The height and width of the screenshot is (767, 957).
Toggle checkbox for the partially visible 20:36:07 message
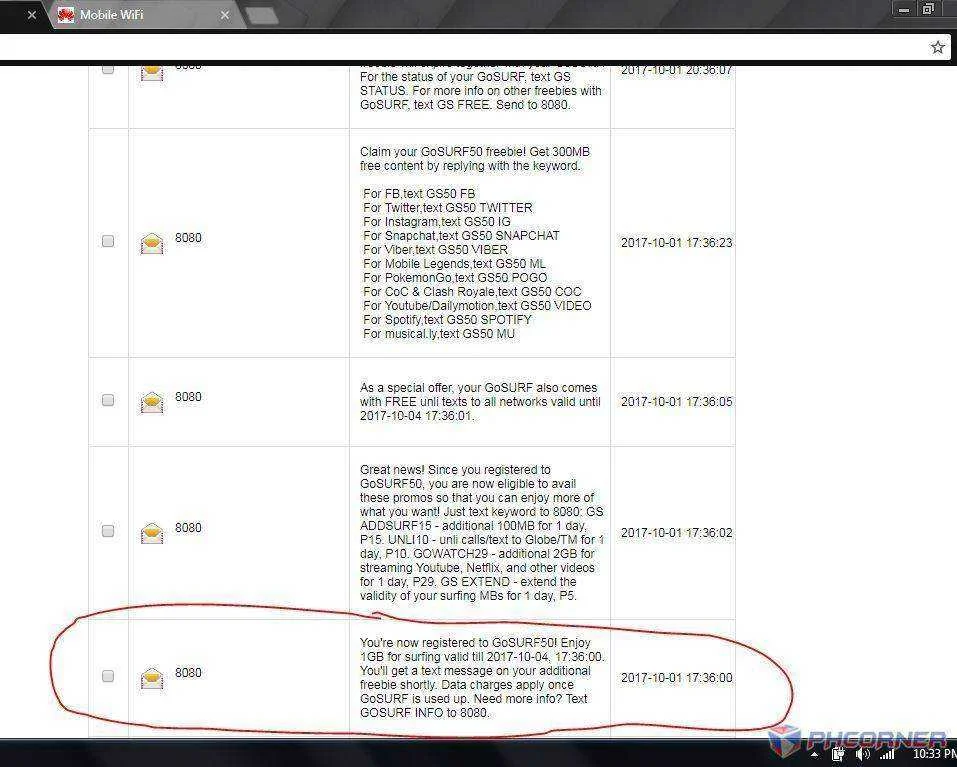[x=108, y=69]
